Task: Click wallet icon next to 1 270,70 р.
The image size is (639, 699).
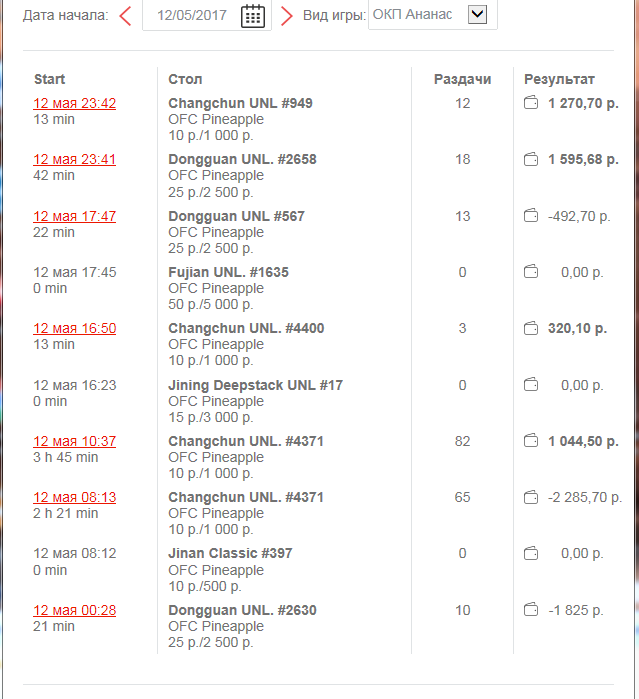Action: point(531,103)
